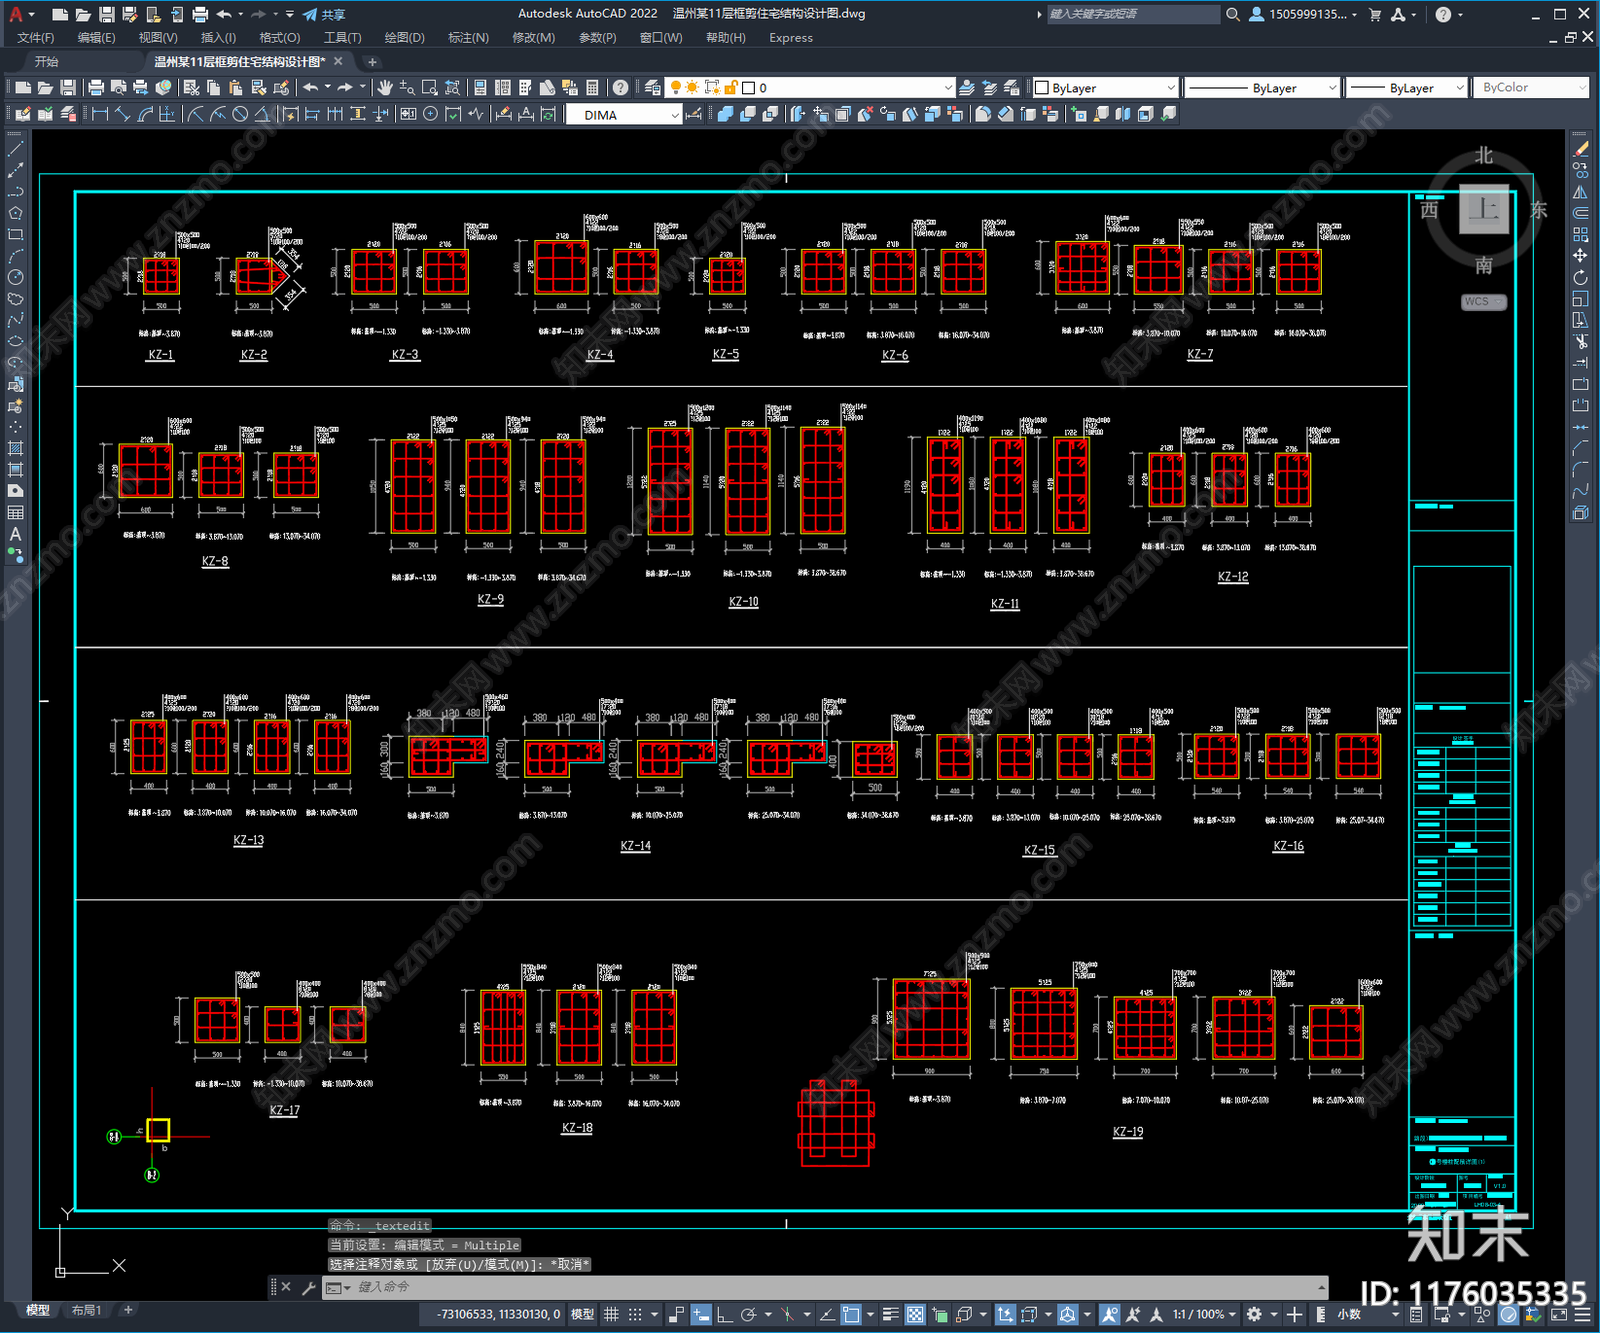Switch to the 布局1 layout tab
The height and width of the screenshot is (1333, 1600).
coord(87,1310)
